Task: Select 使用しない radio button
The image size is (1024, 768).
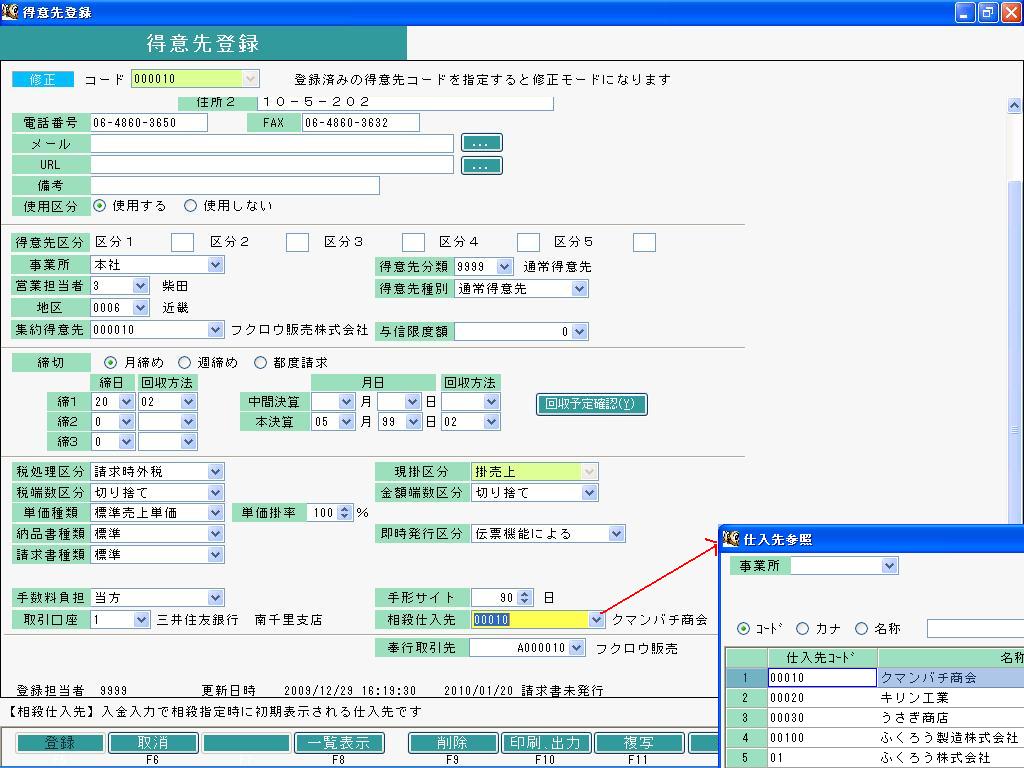Action: [190, 206]
